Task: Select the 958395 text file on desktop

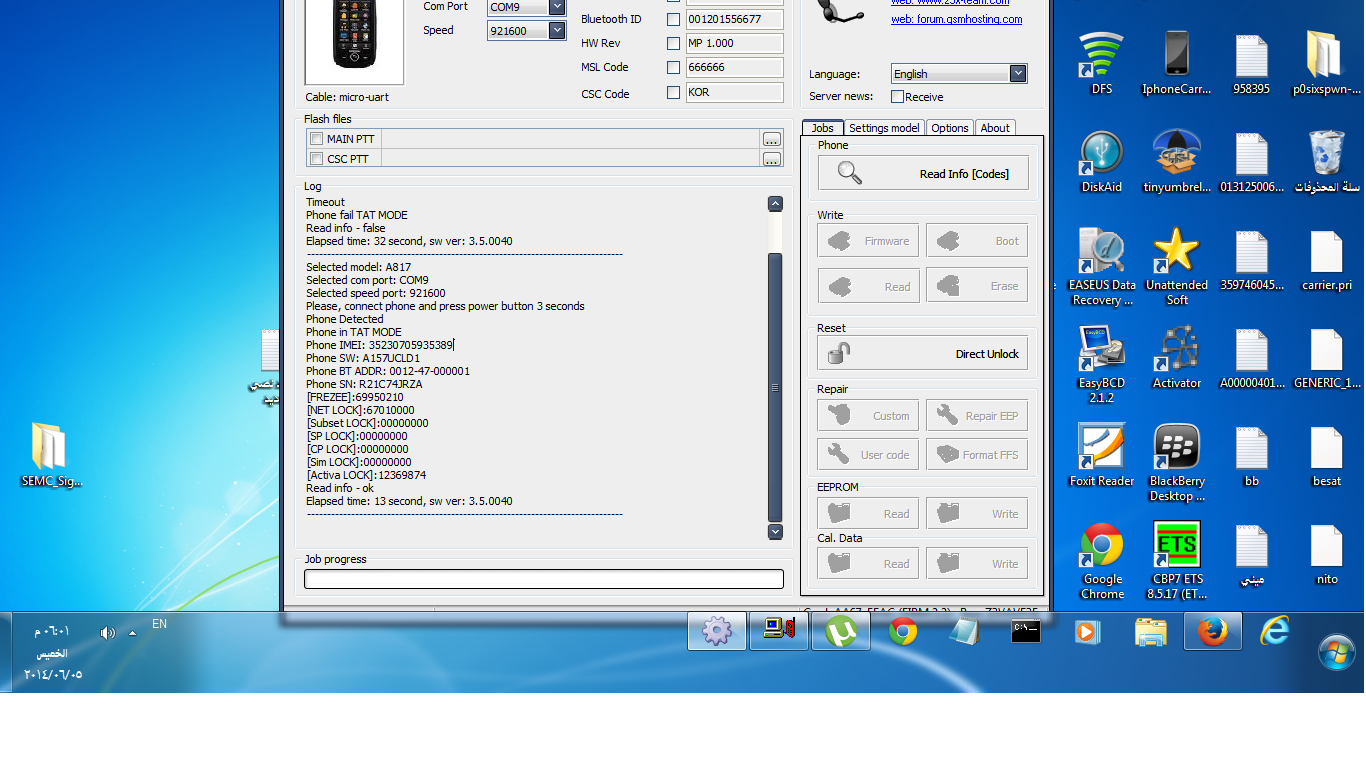Action: click(x=1252, y=62)
